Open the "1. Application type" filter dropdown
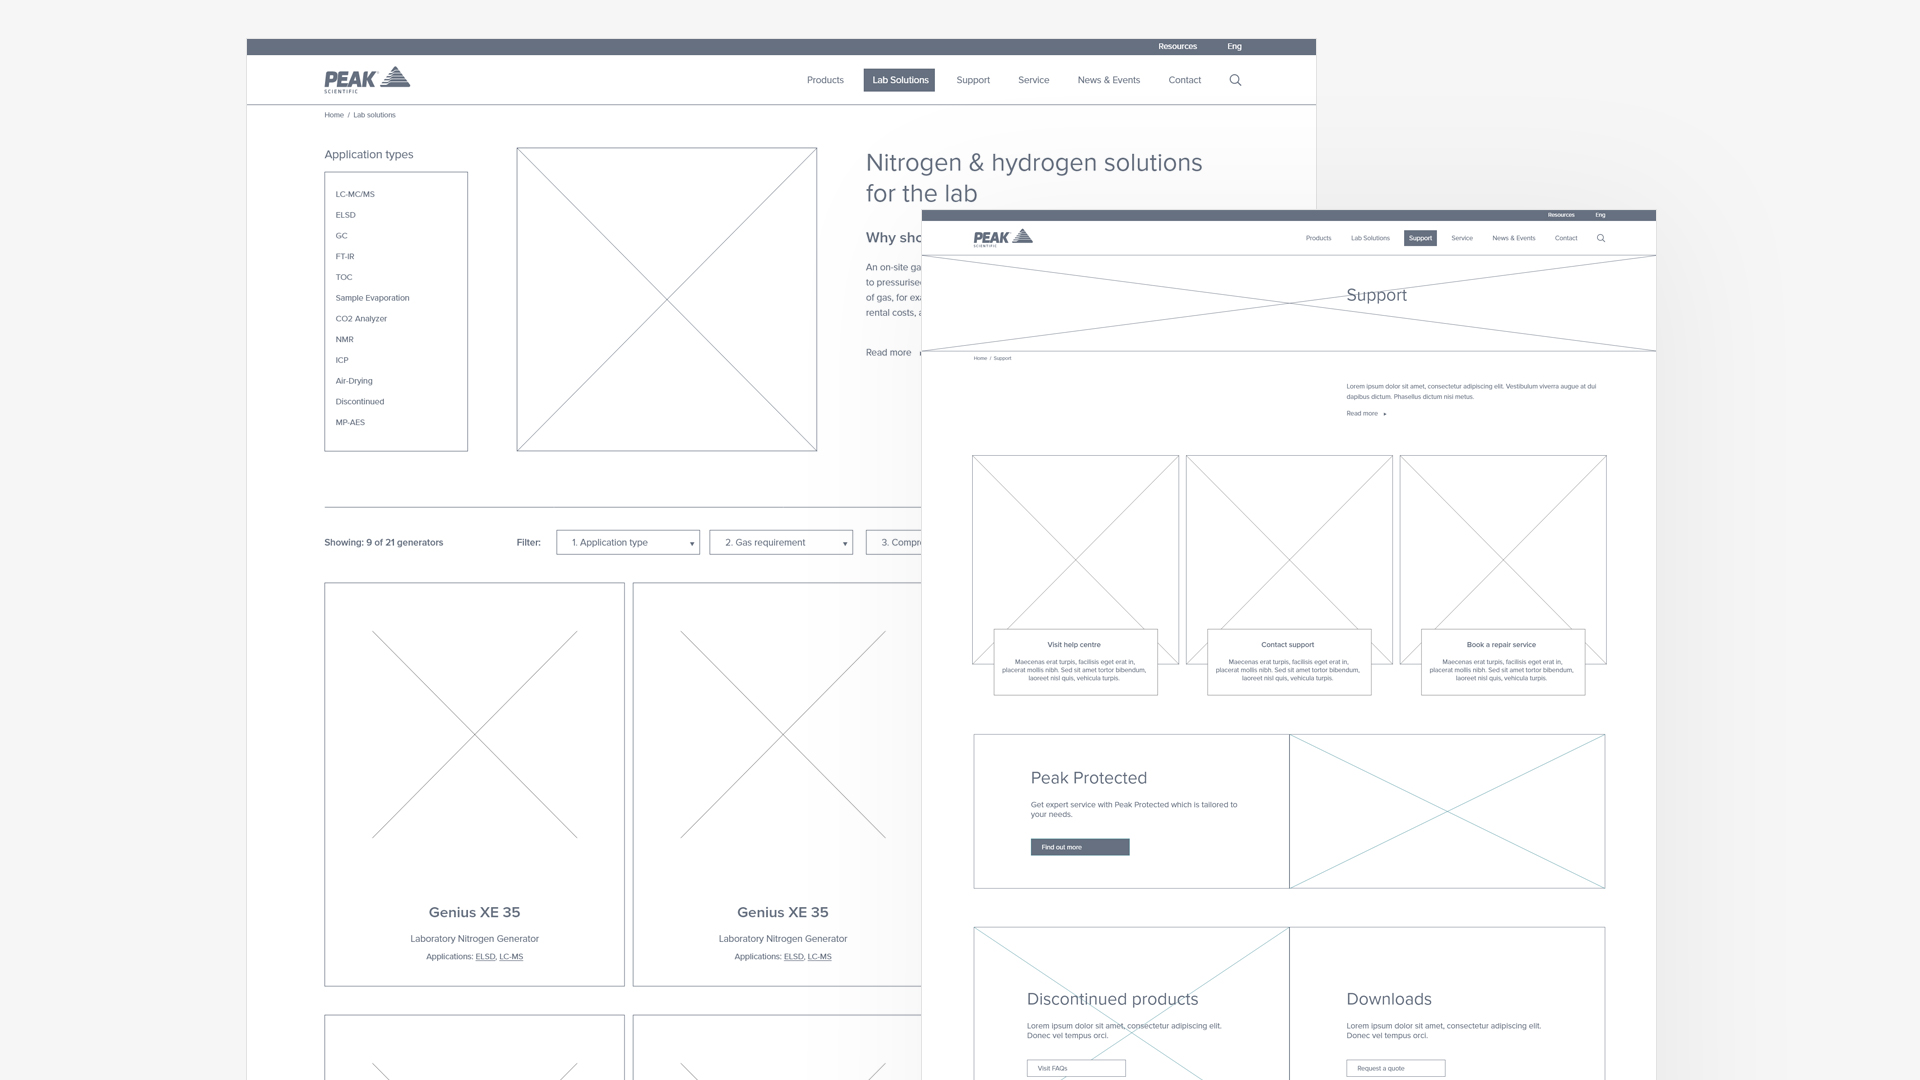Image resolution: width=1920 pixels, height=1080 pixels. 627,542
